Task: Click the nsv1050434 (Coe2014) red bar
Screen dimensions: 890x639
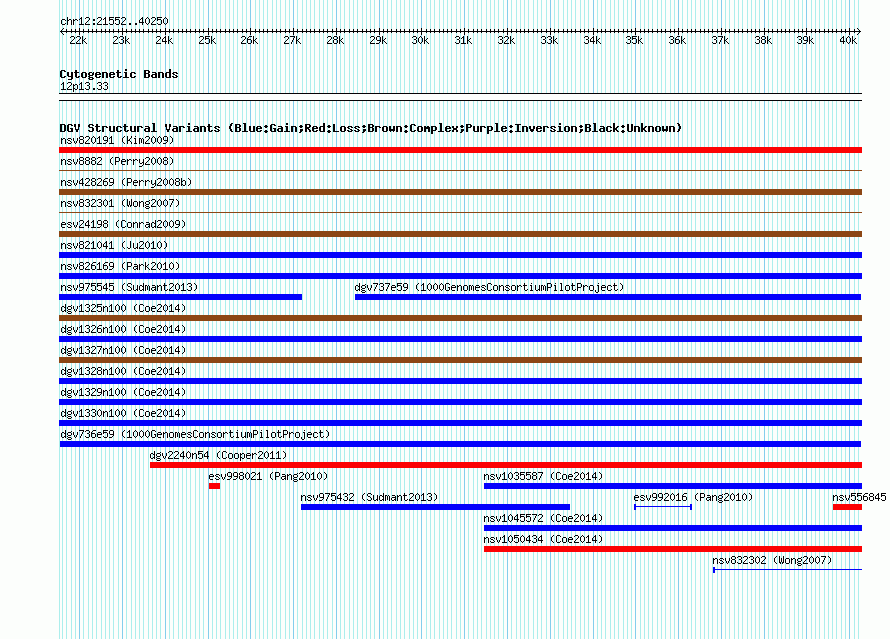Action: point(673,549)
